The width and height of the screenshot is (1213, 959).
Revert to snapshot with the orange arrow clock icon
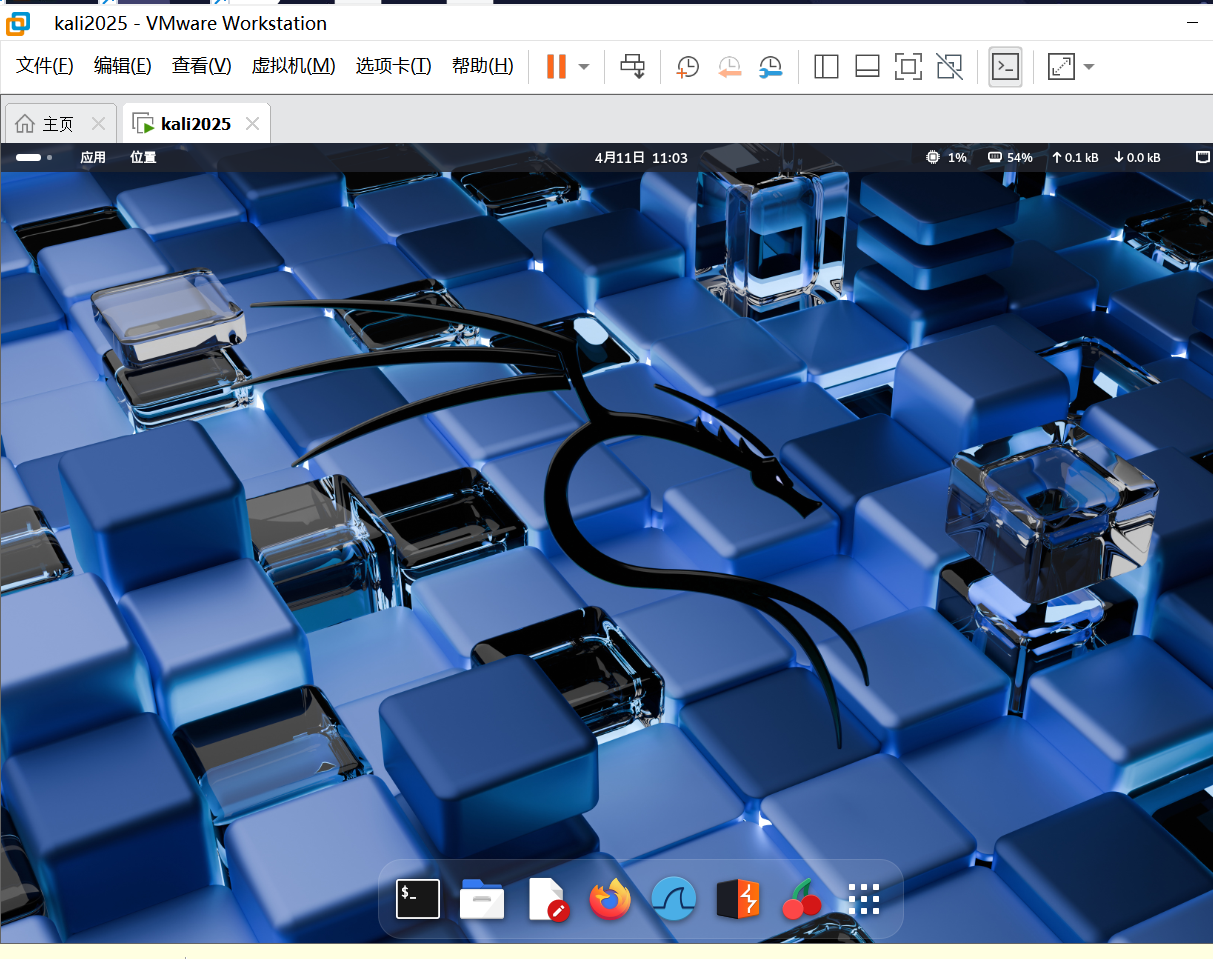[729, 67]
